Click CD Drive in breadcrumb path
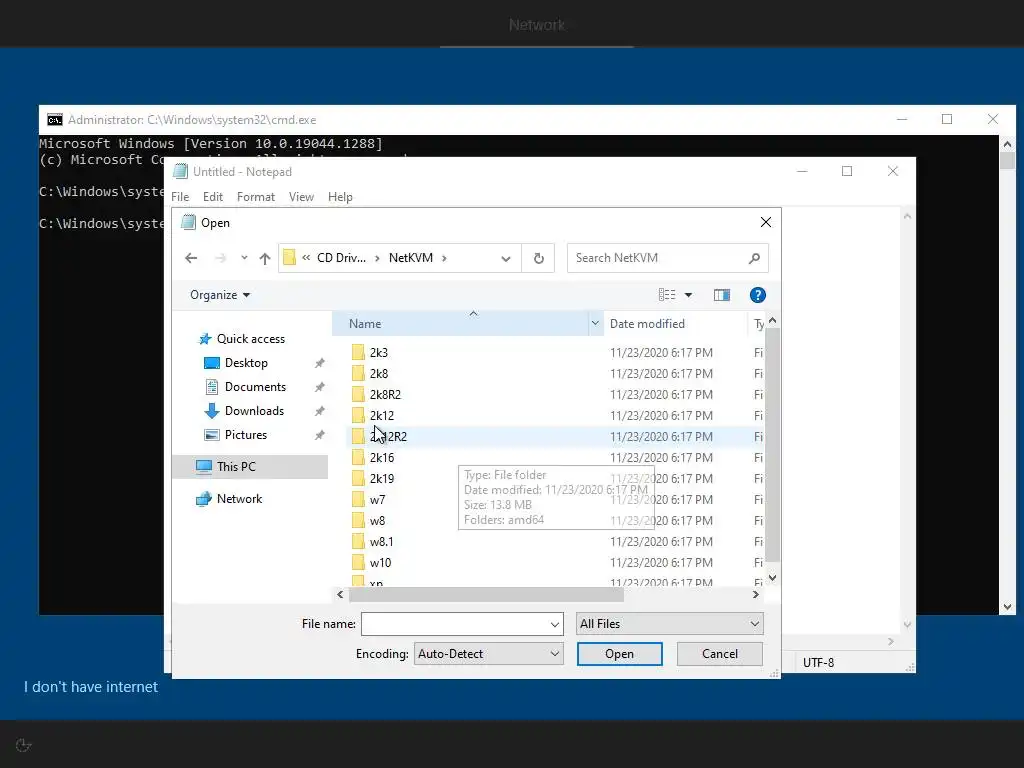 pyautogui.click(x=341, y=258)
